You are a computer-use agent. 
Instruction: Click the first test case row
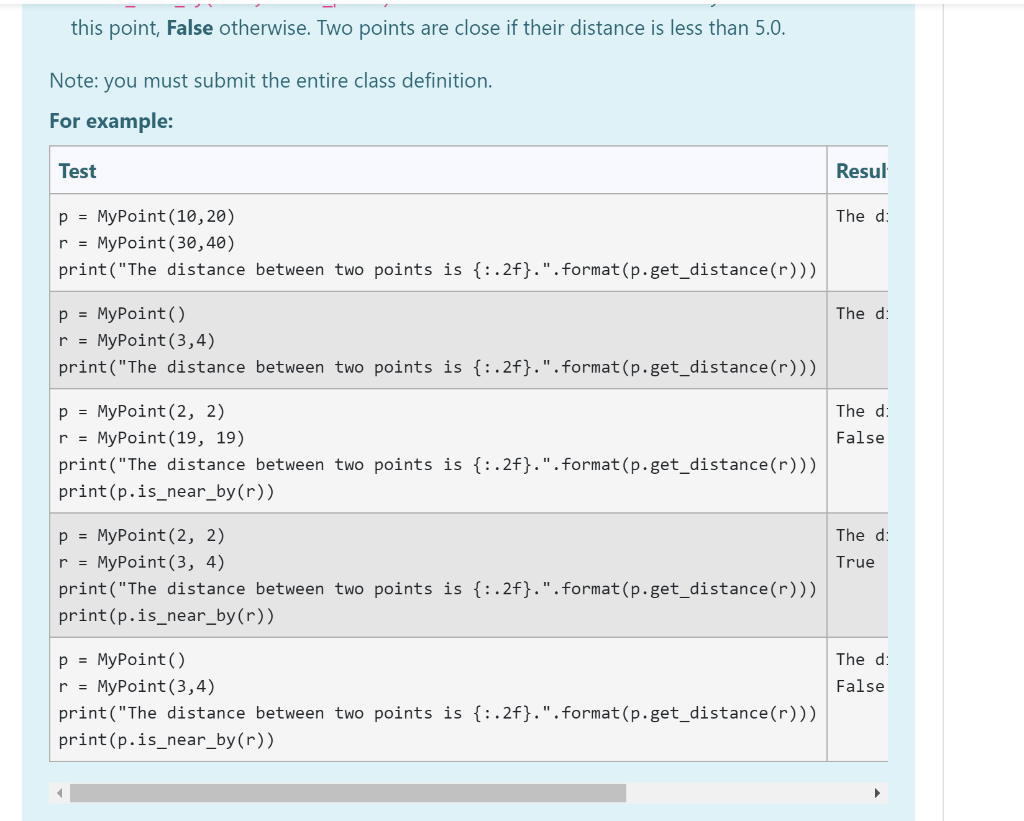(x=437, y=242)
